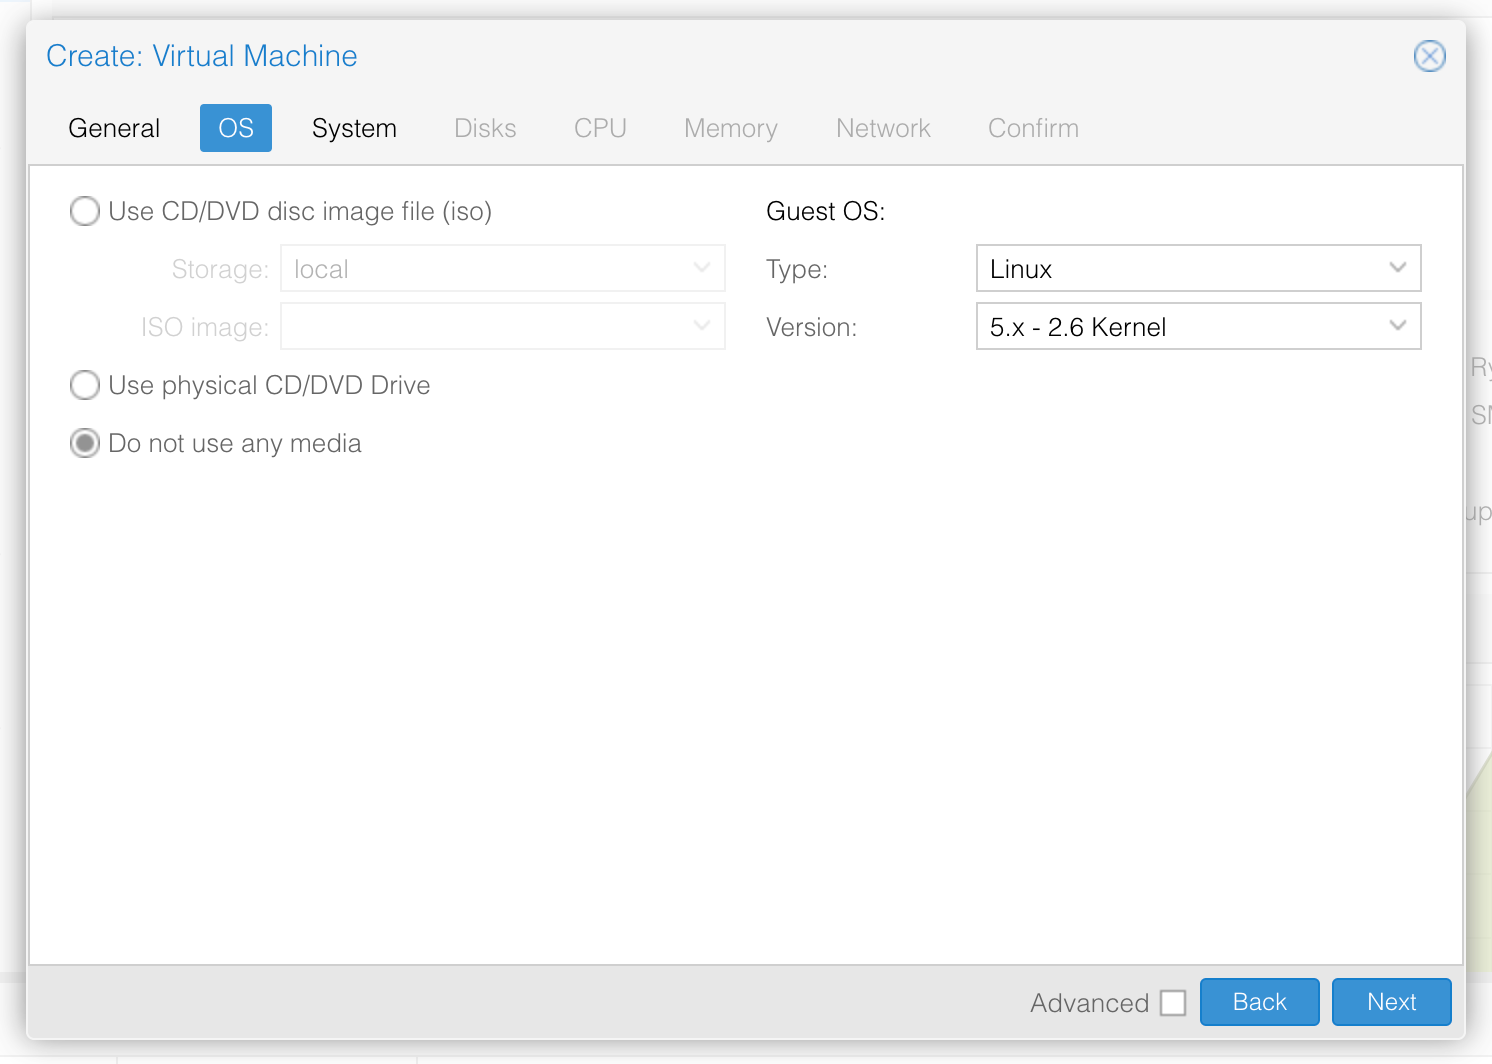Click the Create: Virtual Machine title
The width and height of the screenshot is (1492, 1064).
(x=201, y=56)
